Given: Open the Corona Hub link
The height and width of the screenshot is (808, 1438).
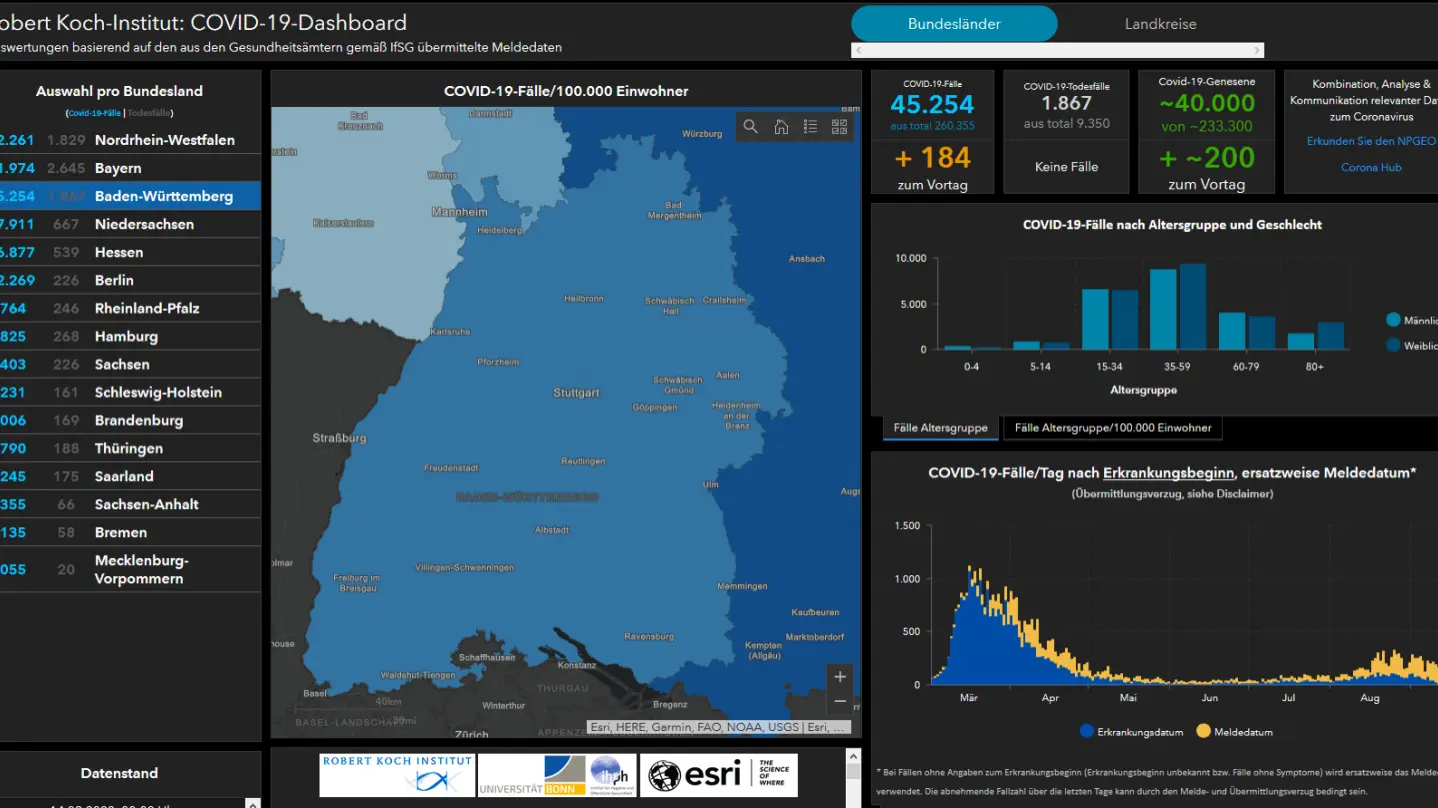Looking at the screenshot, I should coord(1371,167).
